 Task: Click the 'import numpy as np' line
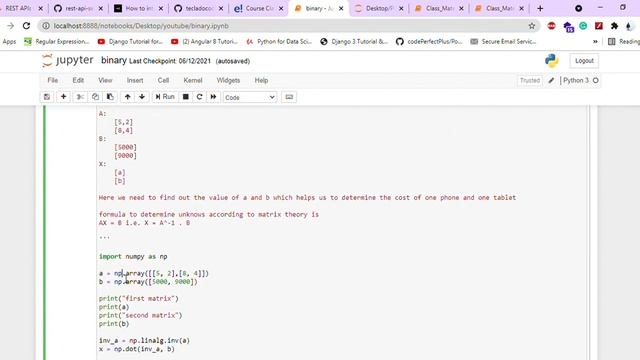tap(133, 256)
